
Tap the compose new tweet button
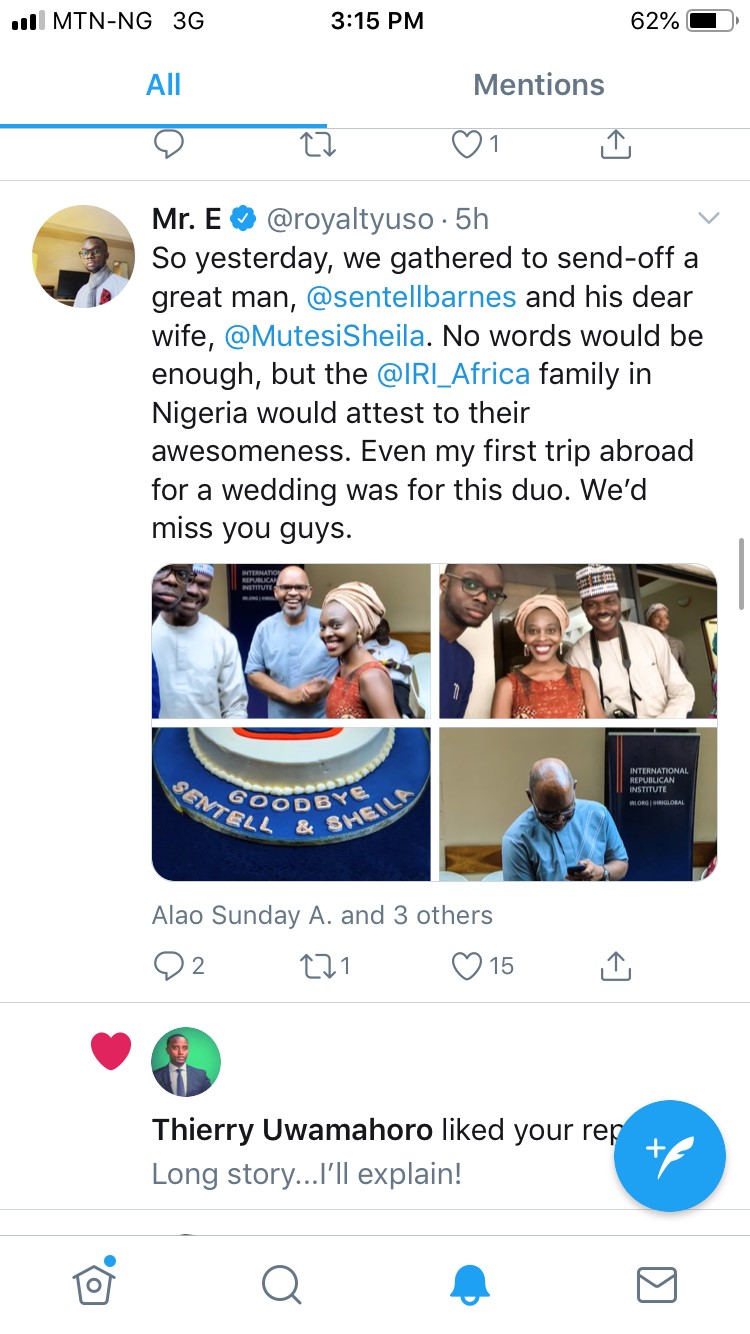coord(669,1156)
